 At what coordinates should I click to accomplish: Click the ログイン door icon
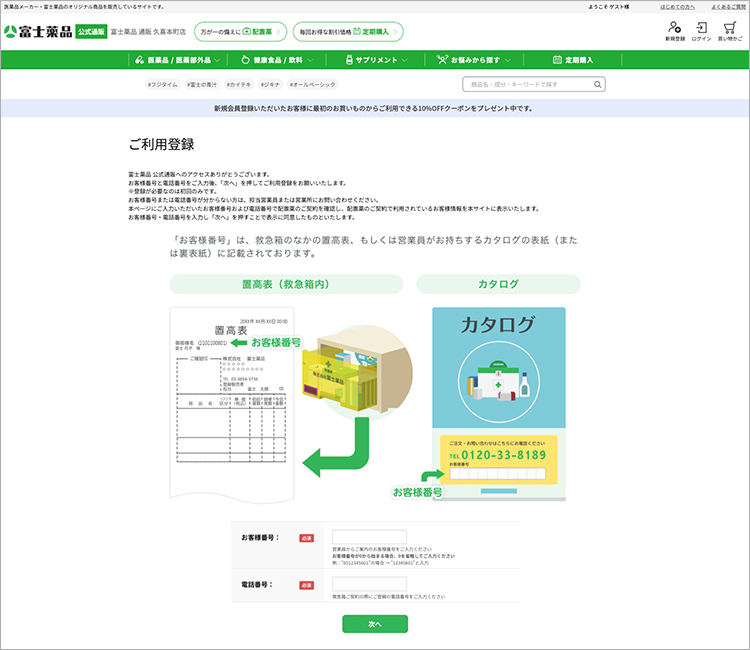[x=701, y=27]
